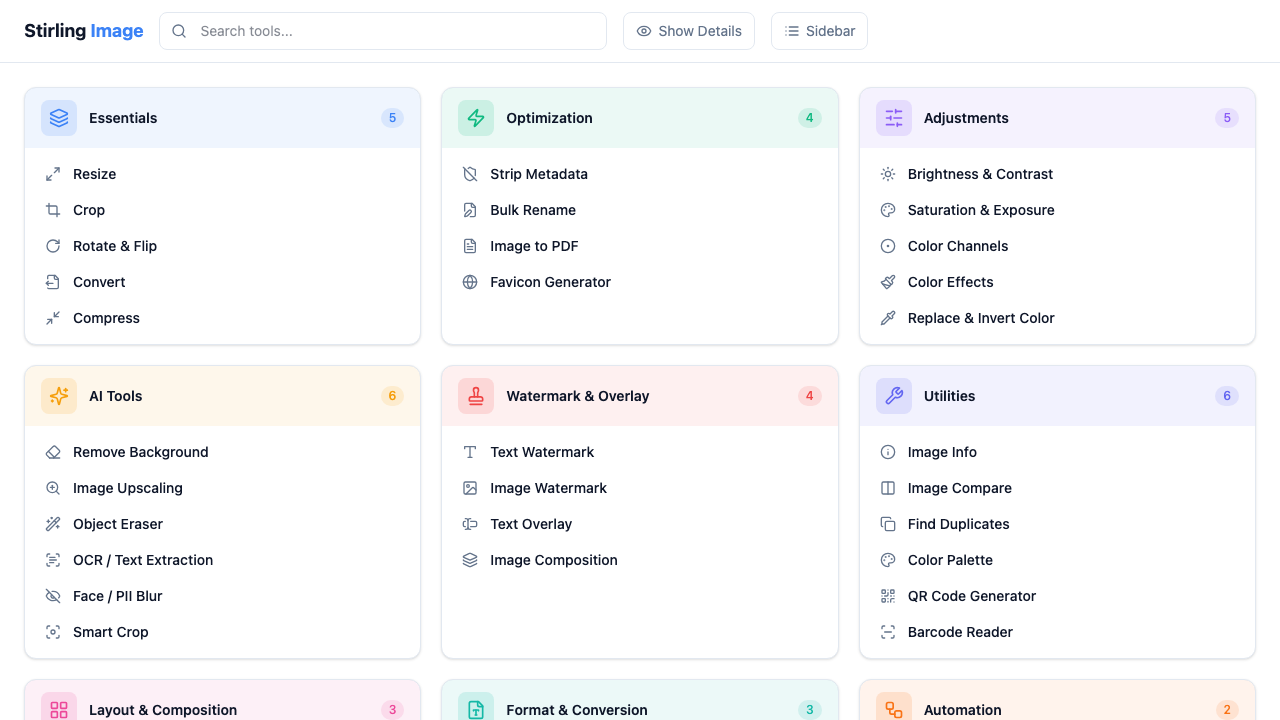Select the Favicon Generator globe icon
Screen dimensions: 1280x720
tap(470, 282)
